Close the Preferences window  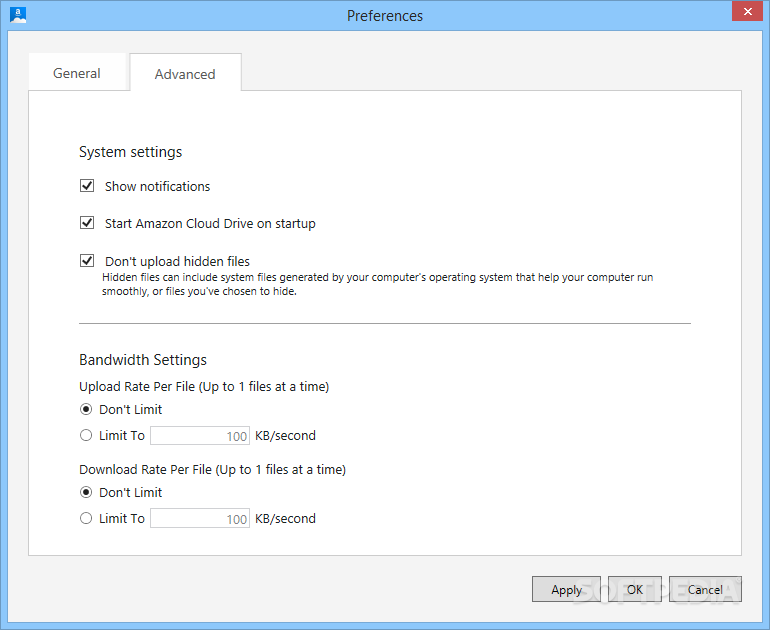(747, 11)
